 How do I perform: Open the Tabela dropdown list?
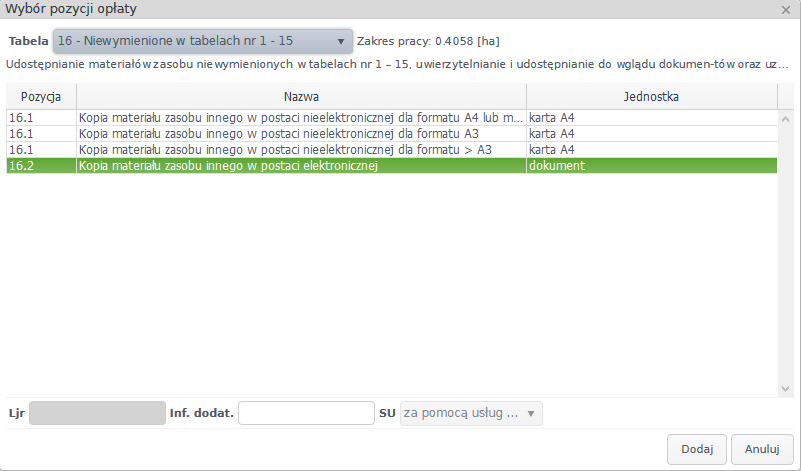(203, 41)
